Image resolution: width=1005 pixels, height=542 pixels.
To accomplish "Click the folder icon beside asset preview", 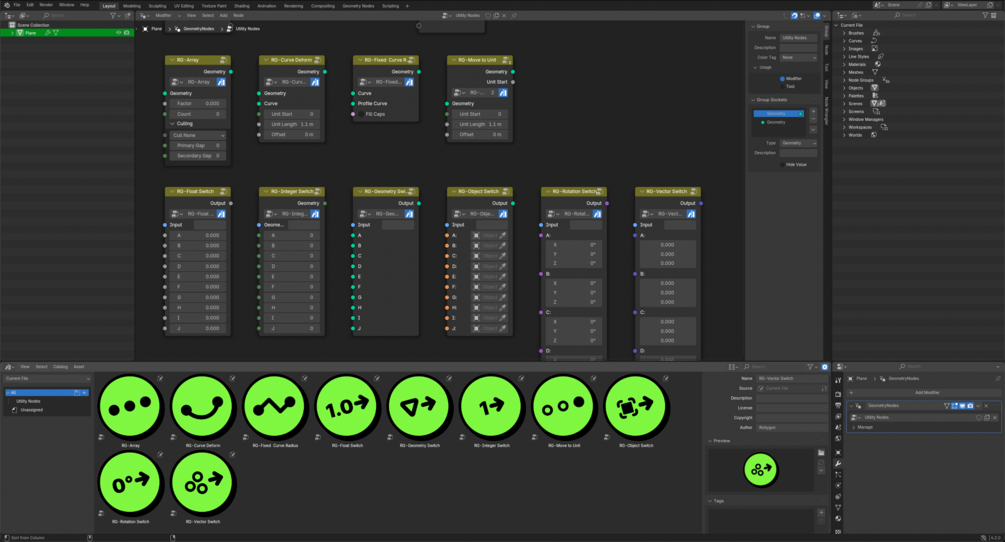I will point(821,453).
